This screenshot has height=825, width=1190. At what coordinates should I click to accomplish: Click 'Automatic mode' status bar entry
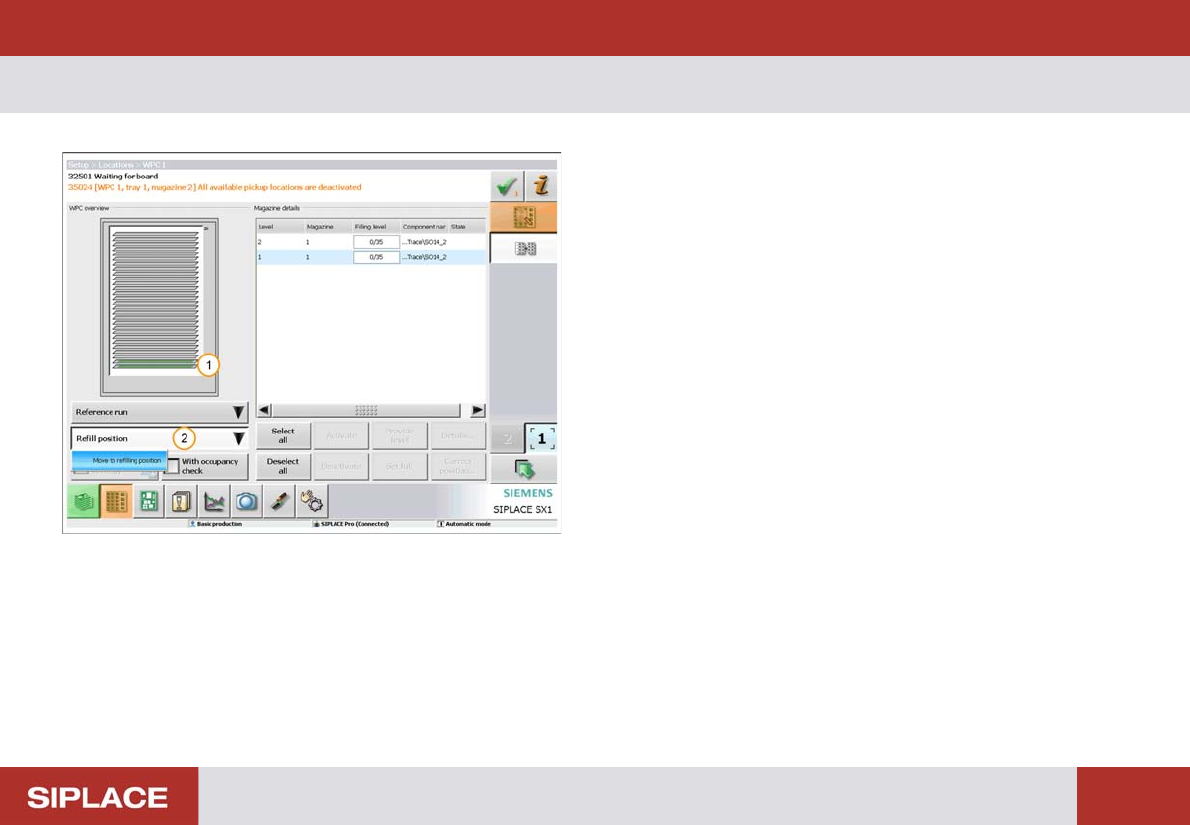click(x=464, y=524)
